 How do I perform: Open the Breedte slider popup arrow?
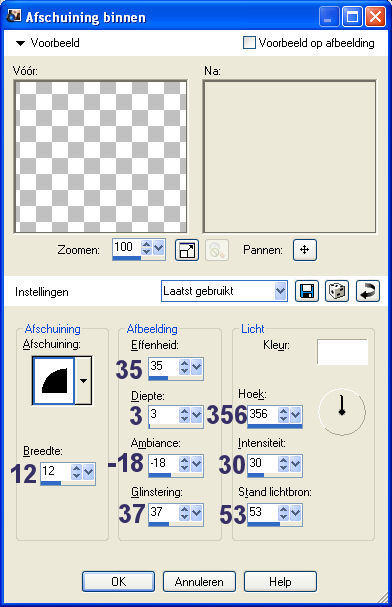(x=89, y=472)
